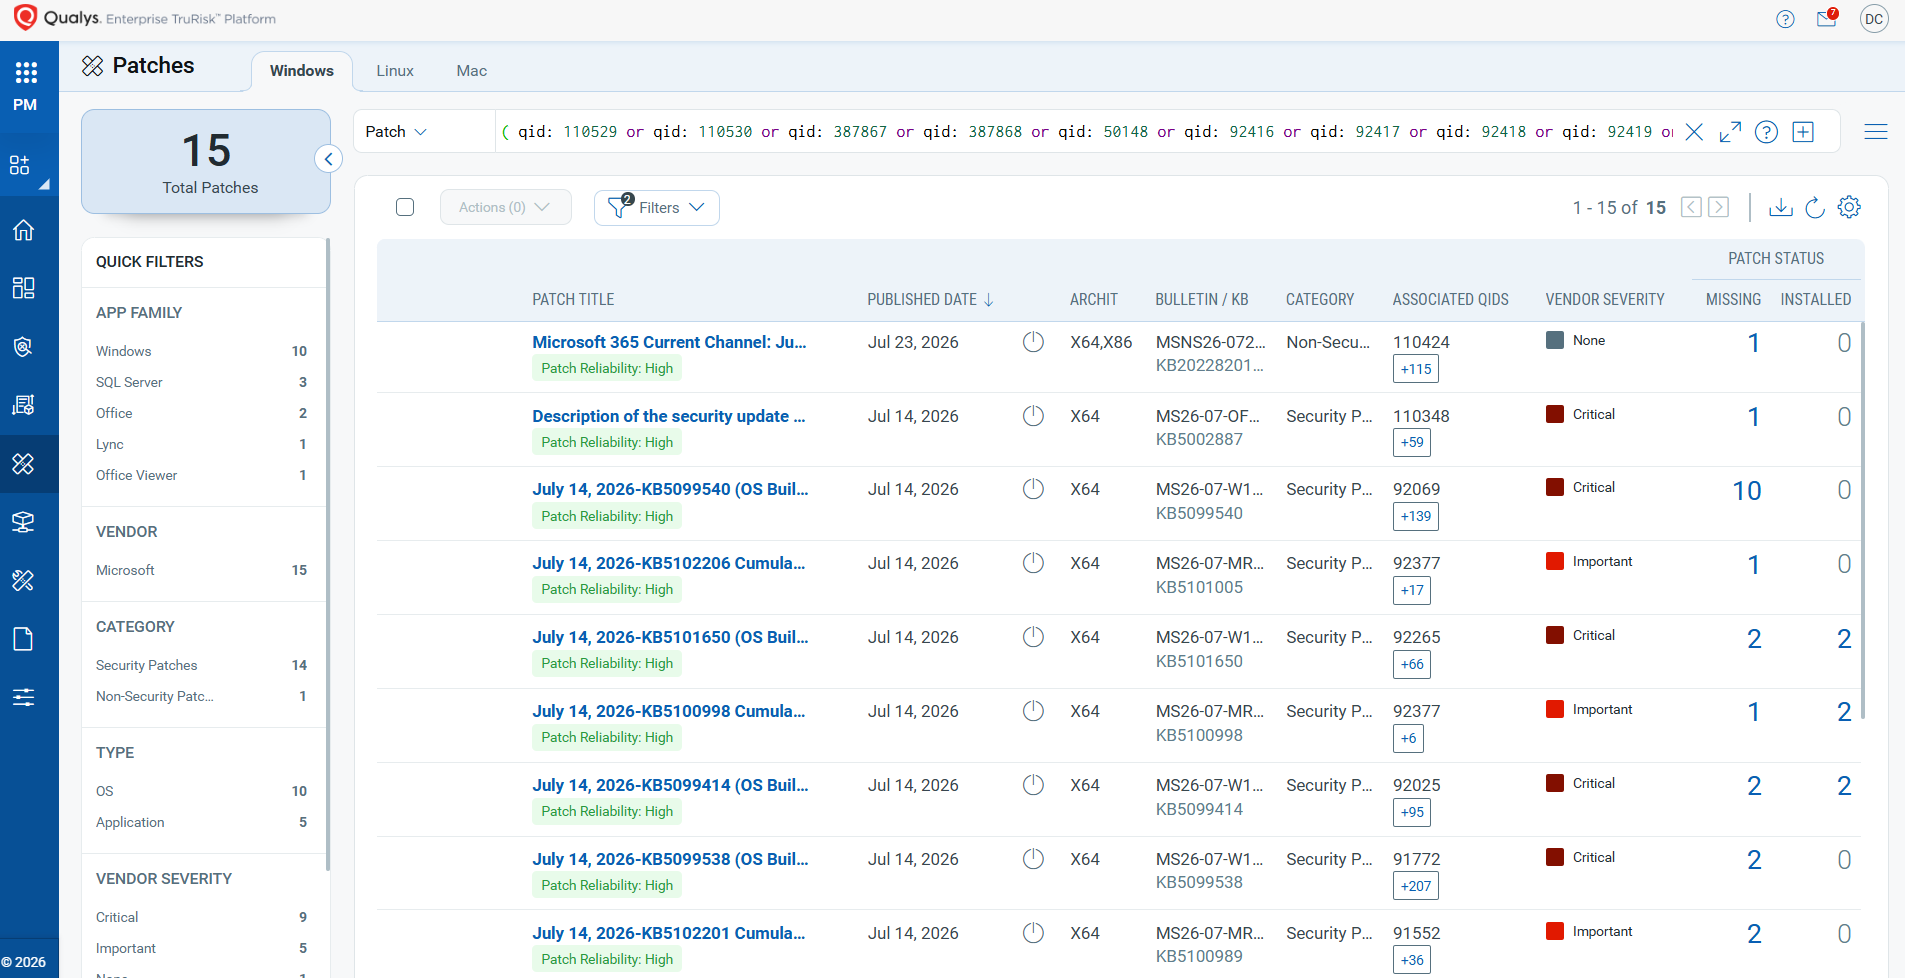Open the table settings gear
Image resolution: width=1905 pixels, height=978 pixels.
point(1849,207)
